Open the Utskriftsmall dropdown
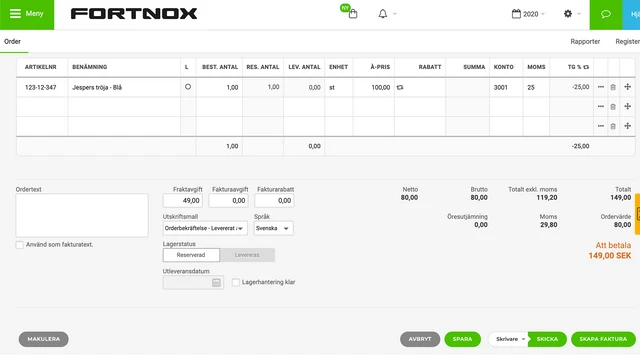640x360 pixels. tap(205, 228)
